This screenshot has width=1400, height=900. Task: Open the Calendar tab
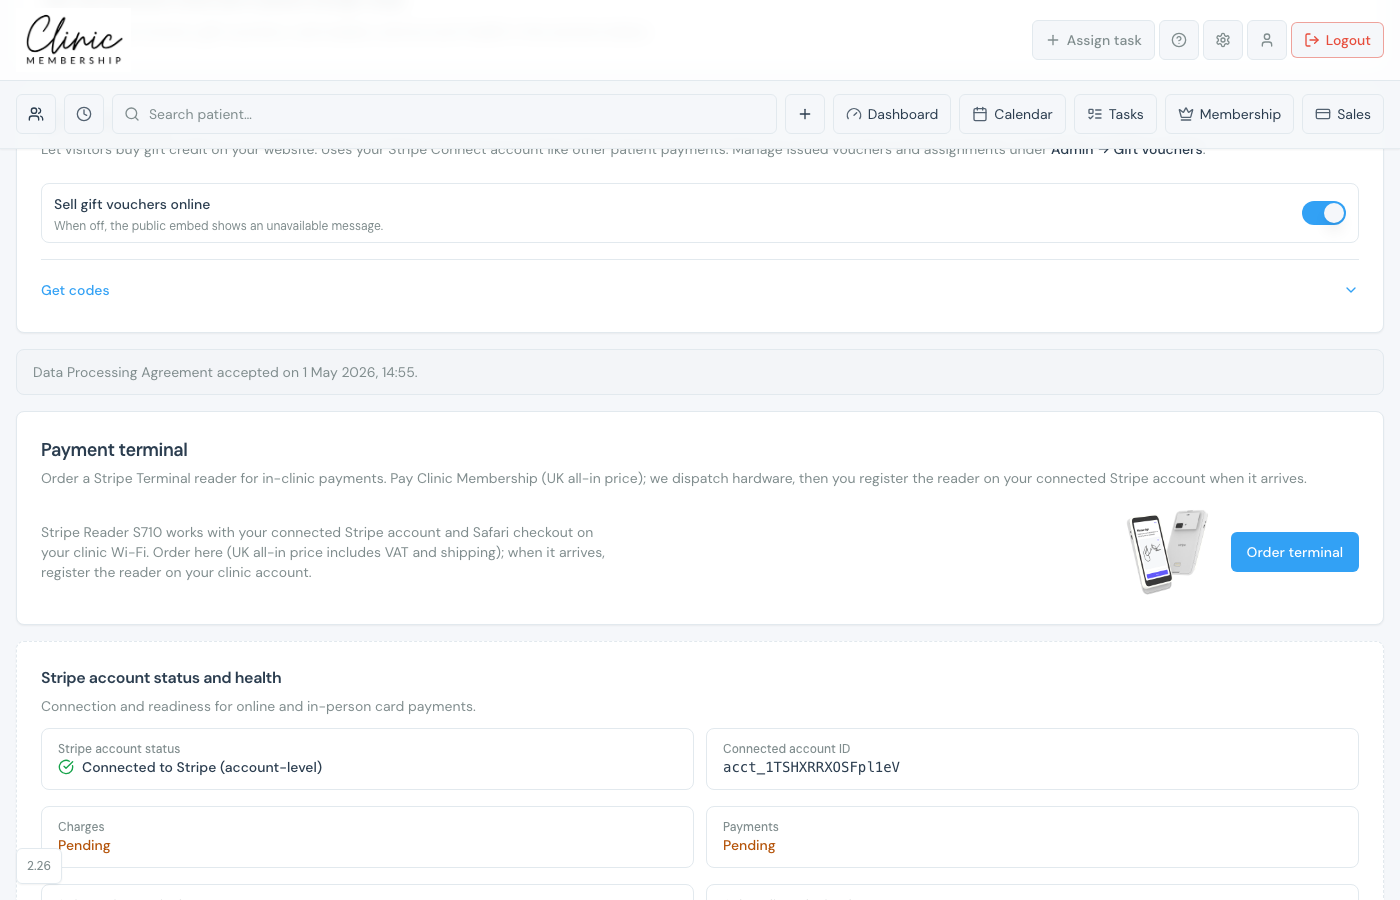(1012, 114)
